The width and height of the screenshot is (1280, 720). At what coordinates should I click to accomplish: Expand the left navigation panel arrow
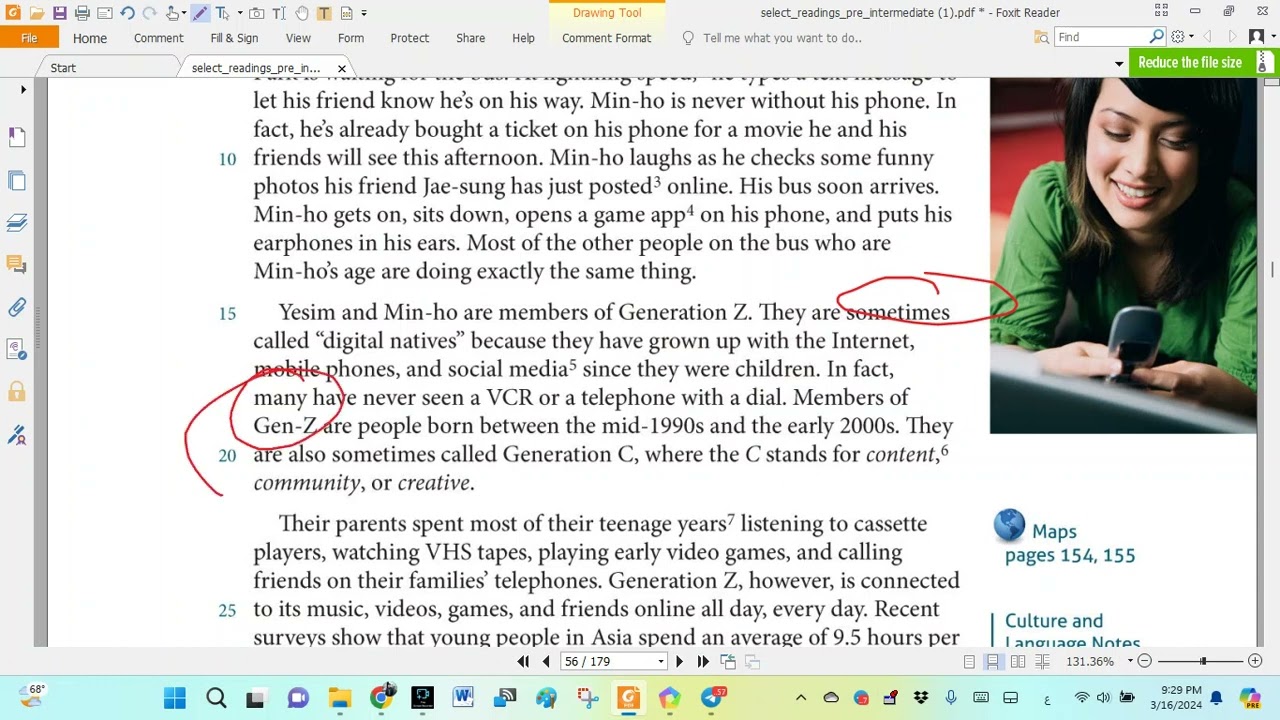[x=23, y=90]
